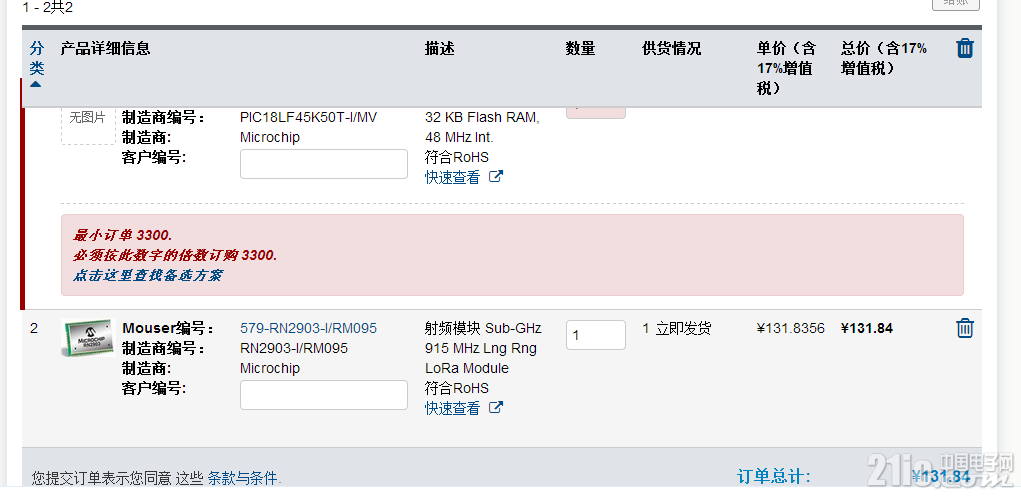This screenshot has height=496, width=1021.
Task: Sort by 分类 column arrow
Action: tap(36, 84)
